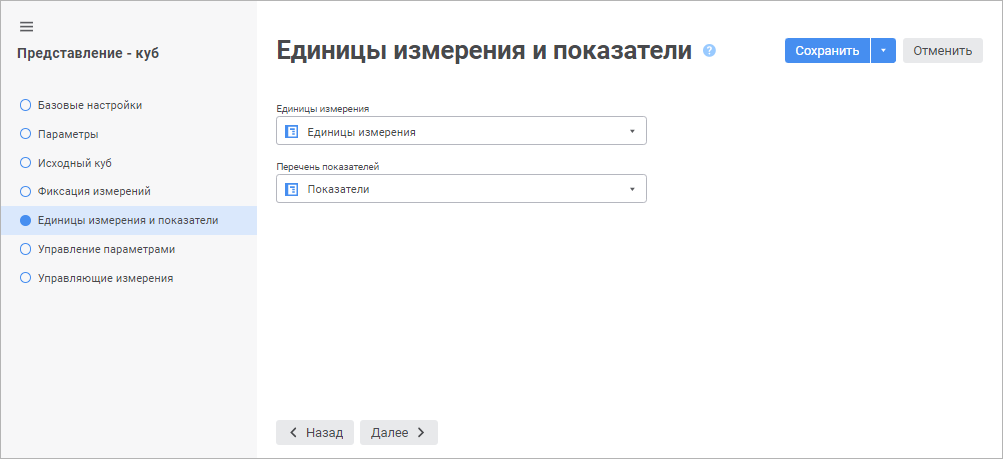Viewport: 1003px width, 459px height.
Task: Expand the Показатели dropdown arrow
Action: 632,189
